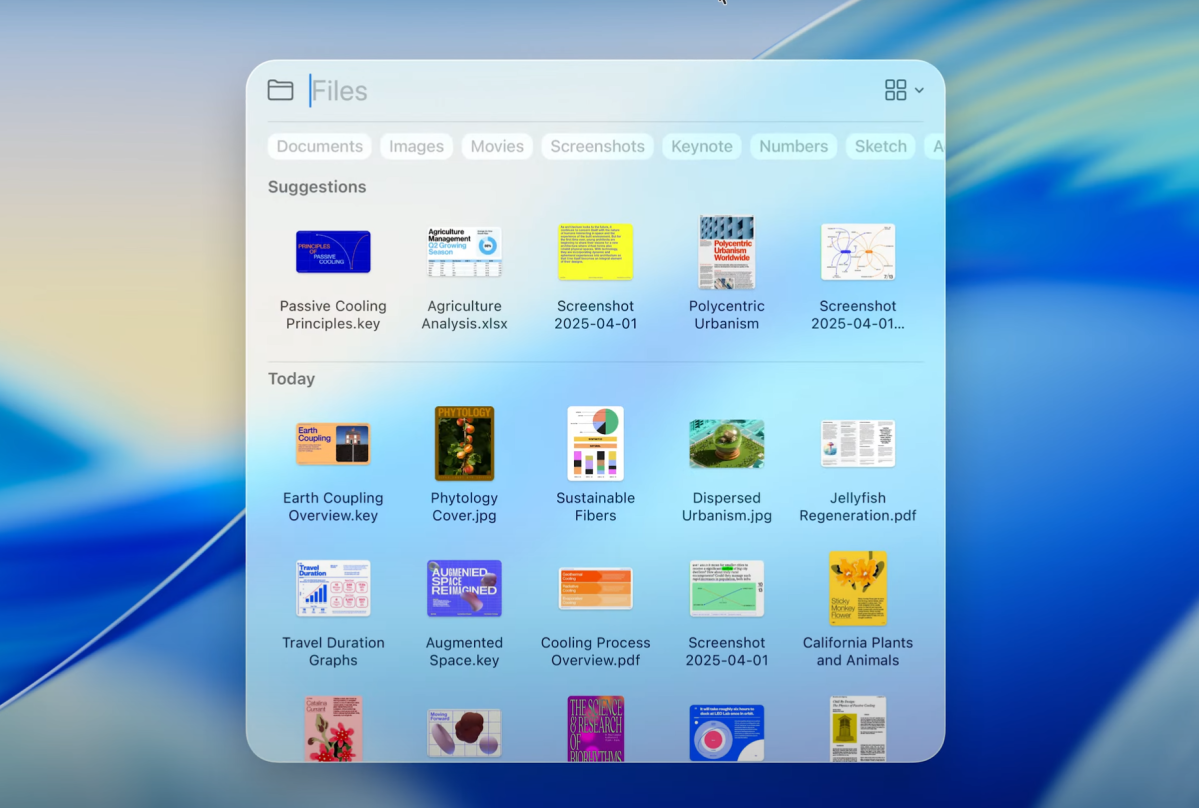Image resolution: width=1199 pixels, height=808 pixels.
Task: Filter by Movies chip
Action: click(x=497, y=146)
